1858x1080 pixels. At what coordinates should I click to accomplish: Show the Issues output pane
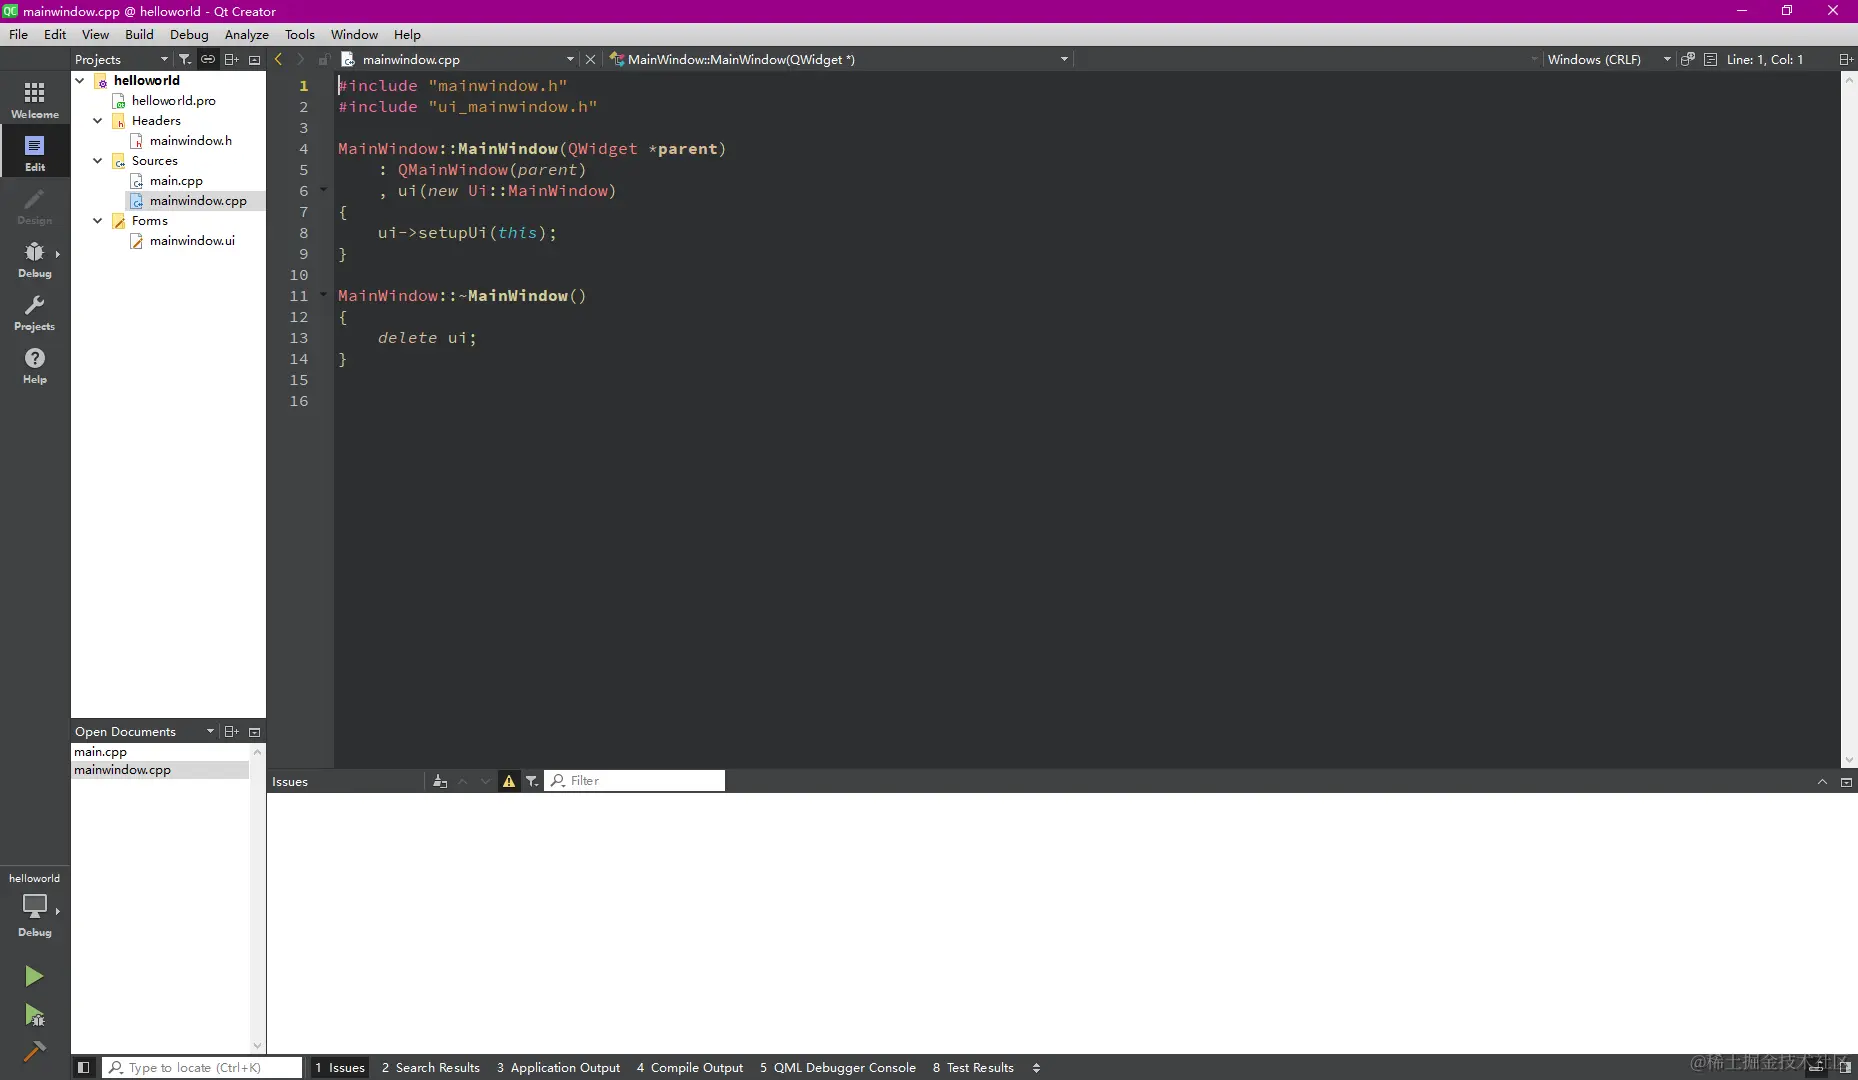340,1067
